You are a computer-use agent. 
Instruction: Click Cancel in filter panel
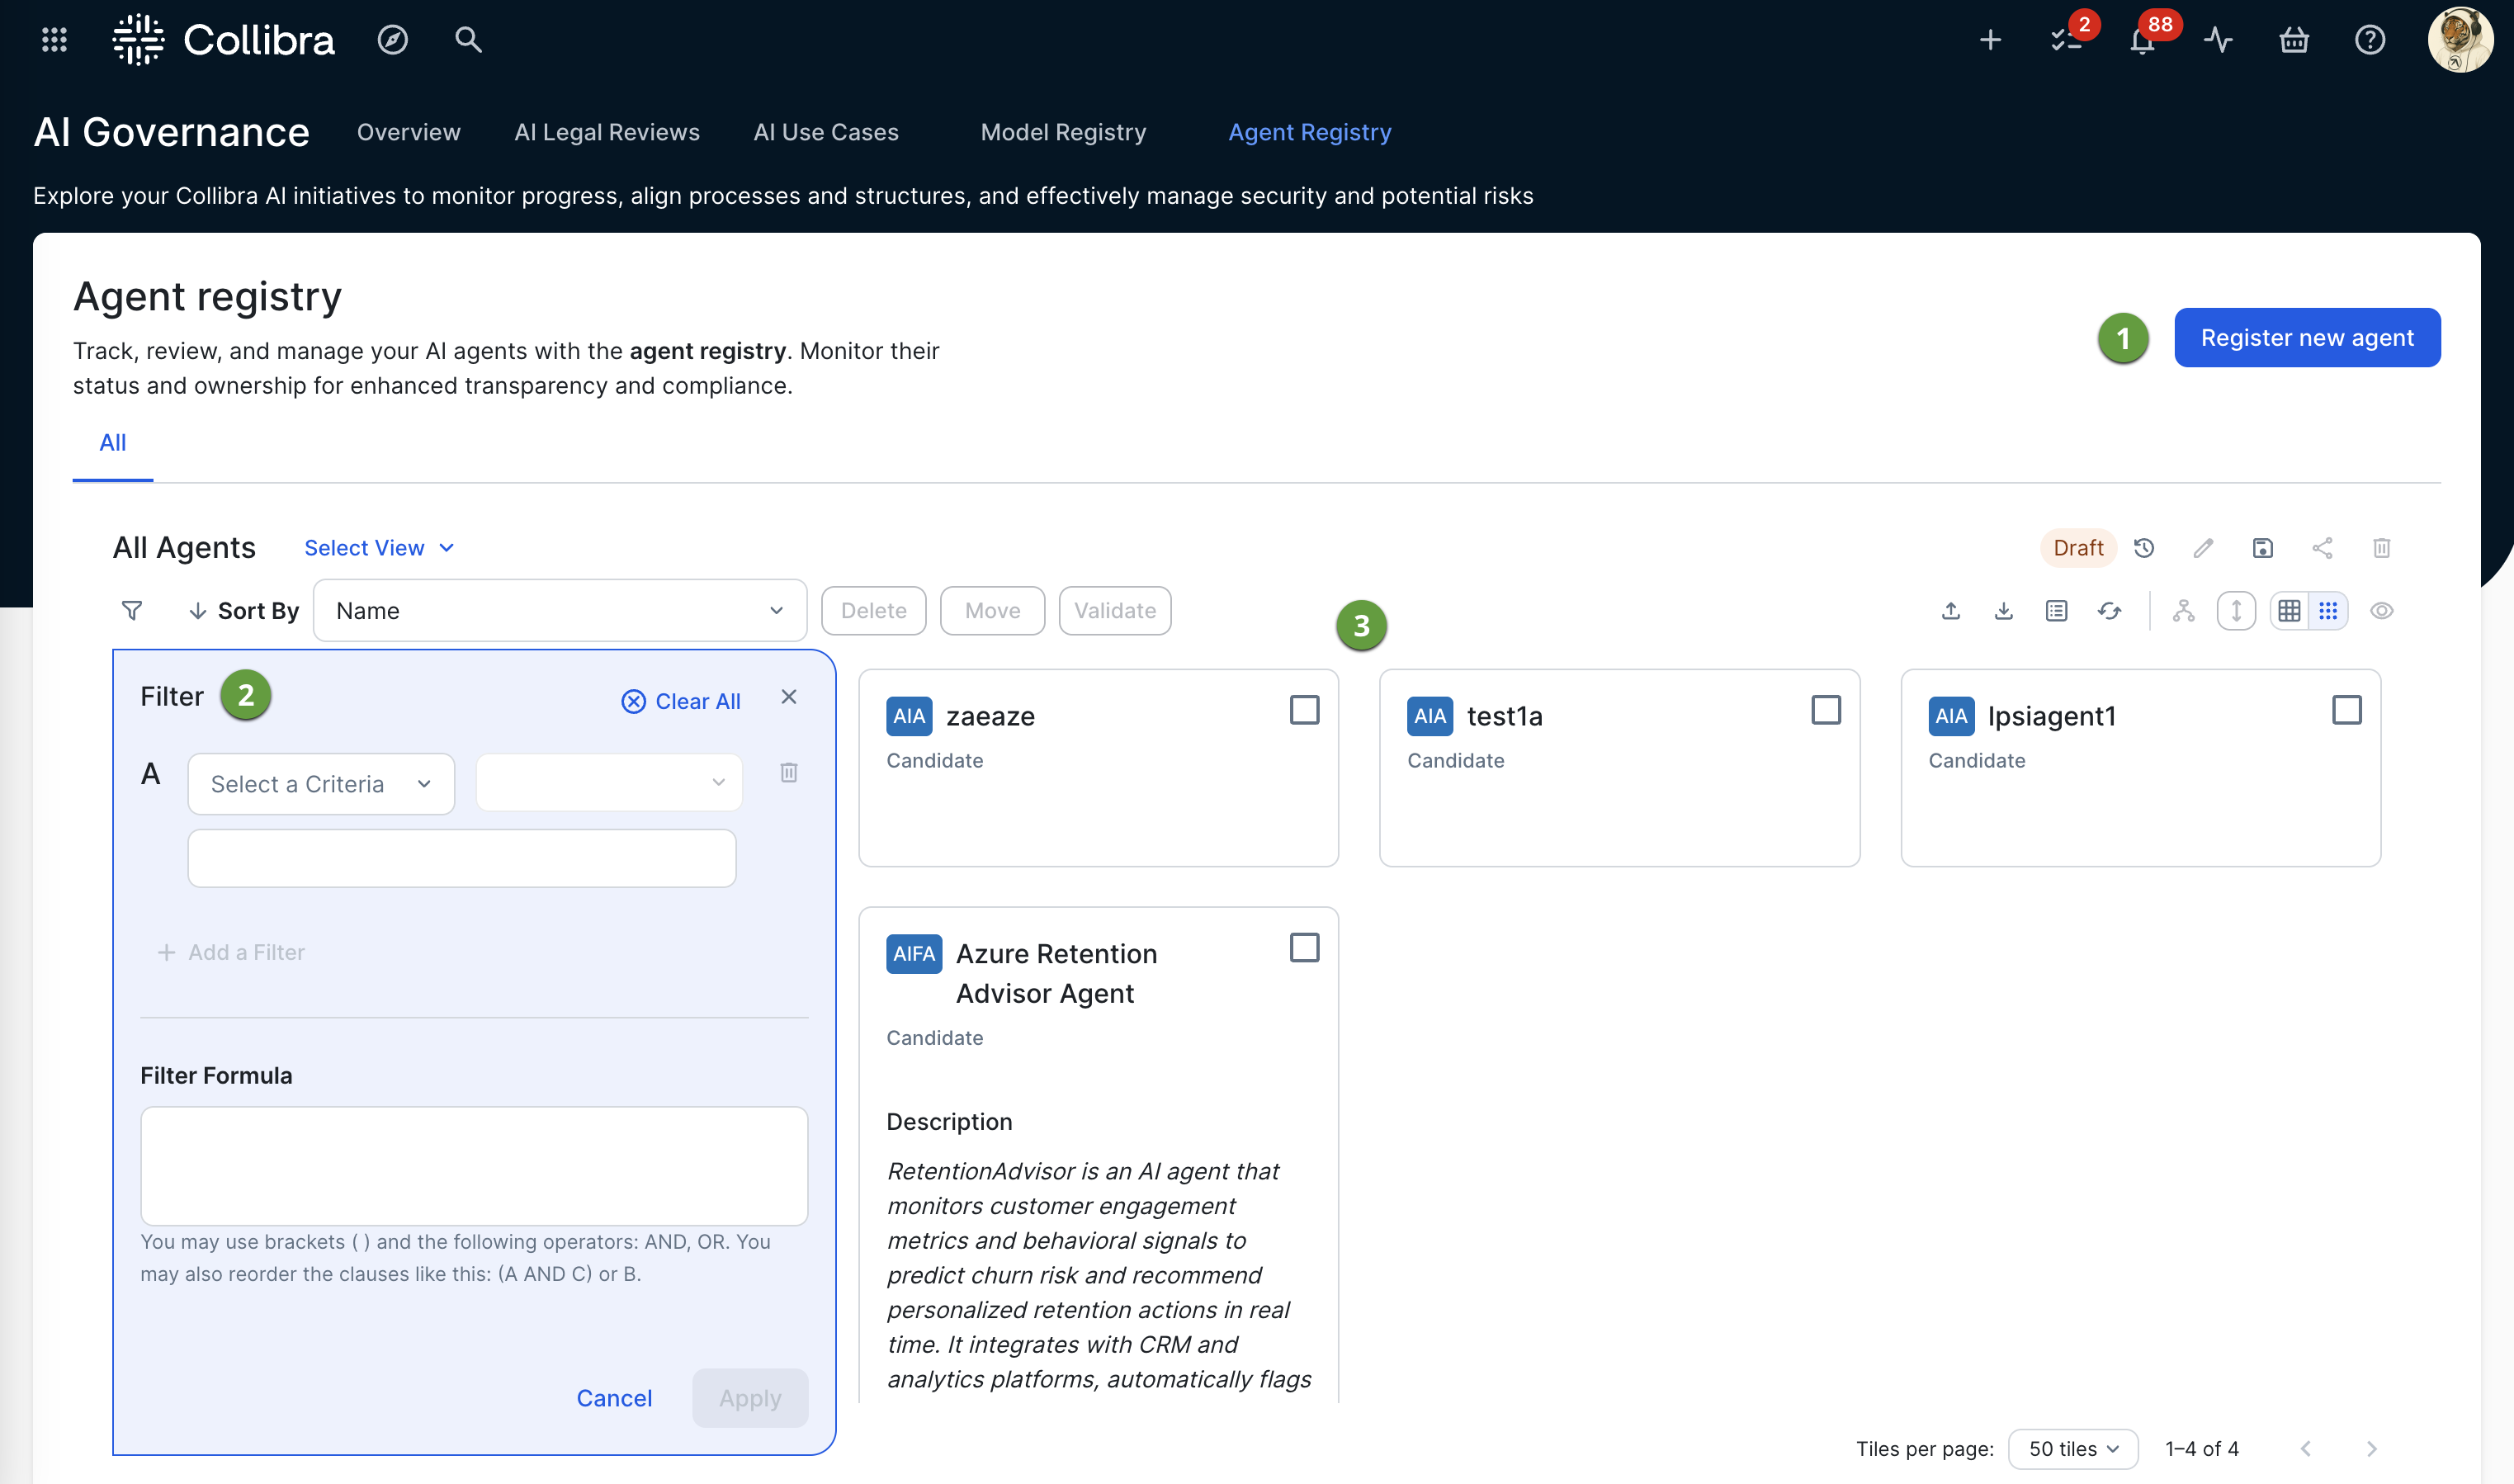(614, 1398)
